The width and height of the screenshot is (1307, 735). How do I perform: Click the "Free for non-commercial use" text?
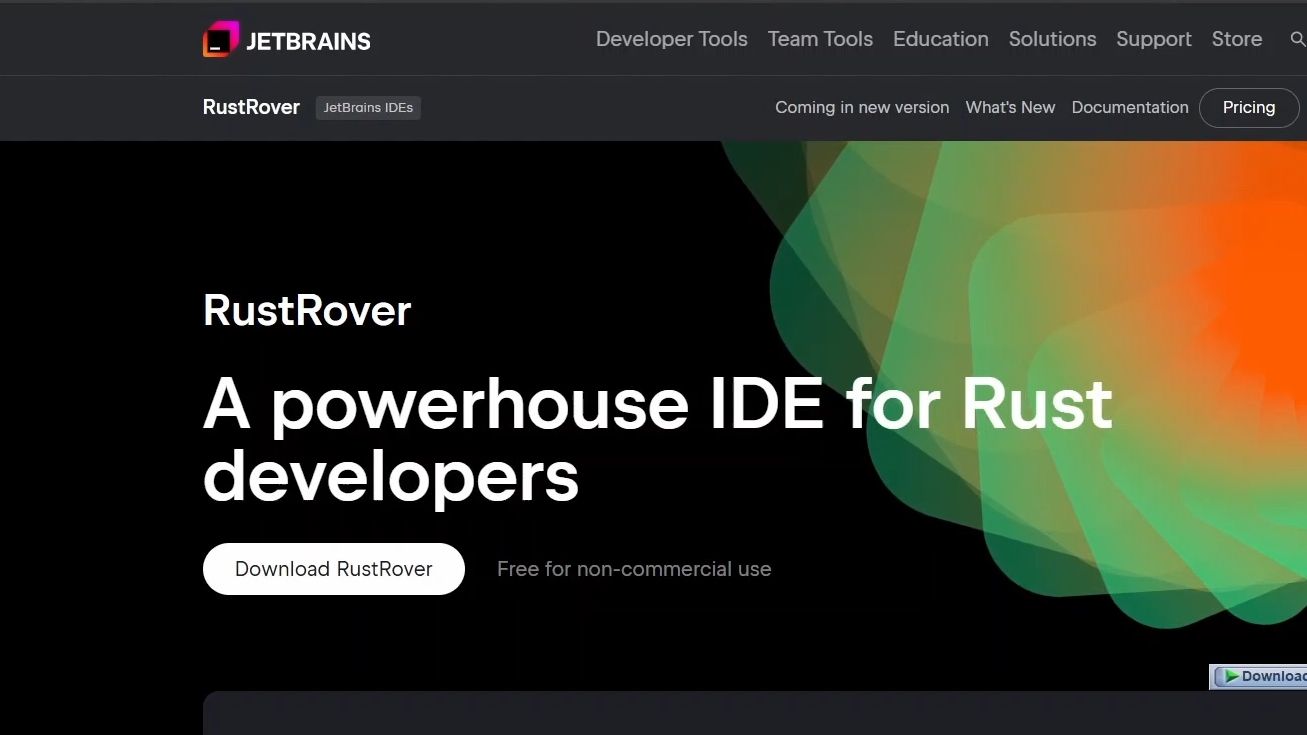634,569
